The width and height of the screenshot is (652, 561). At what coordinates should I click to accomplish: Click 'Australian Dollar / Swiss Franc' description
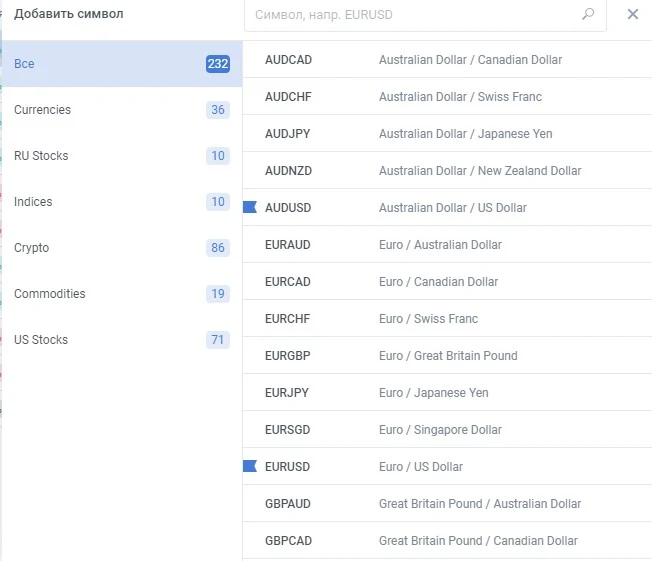(460, 97)
